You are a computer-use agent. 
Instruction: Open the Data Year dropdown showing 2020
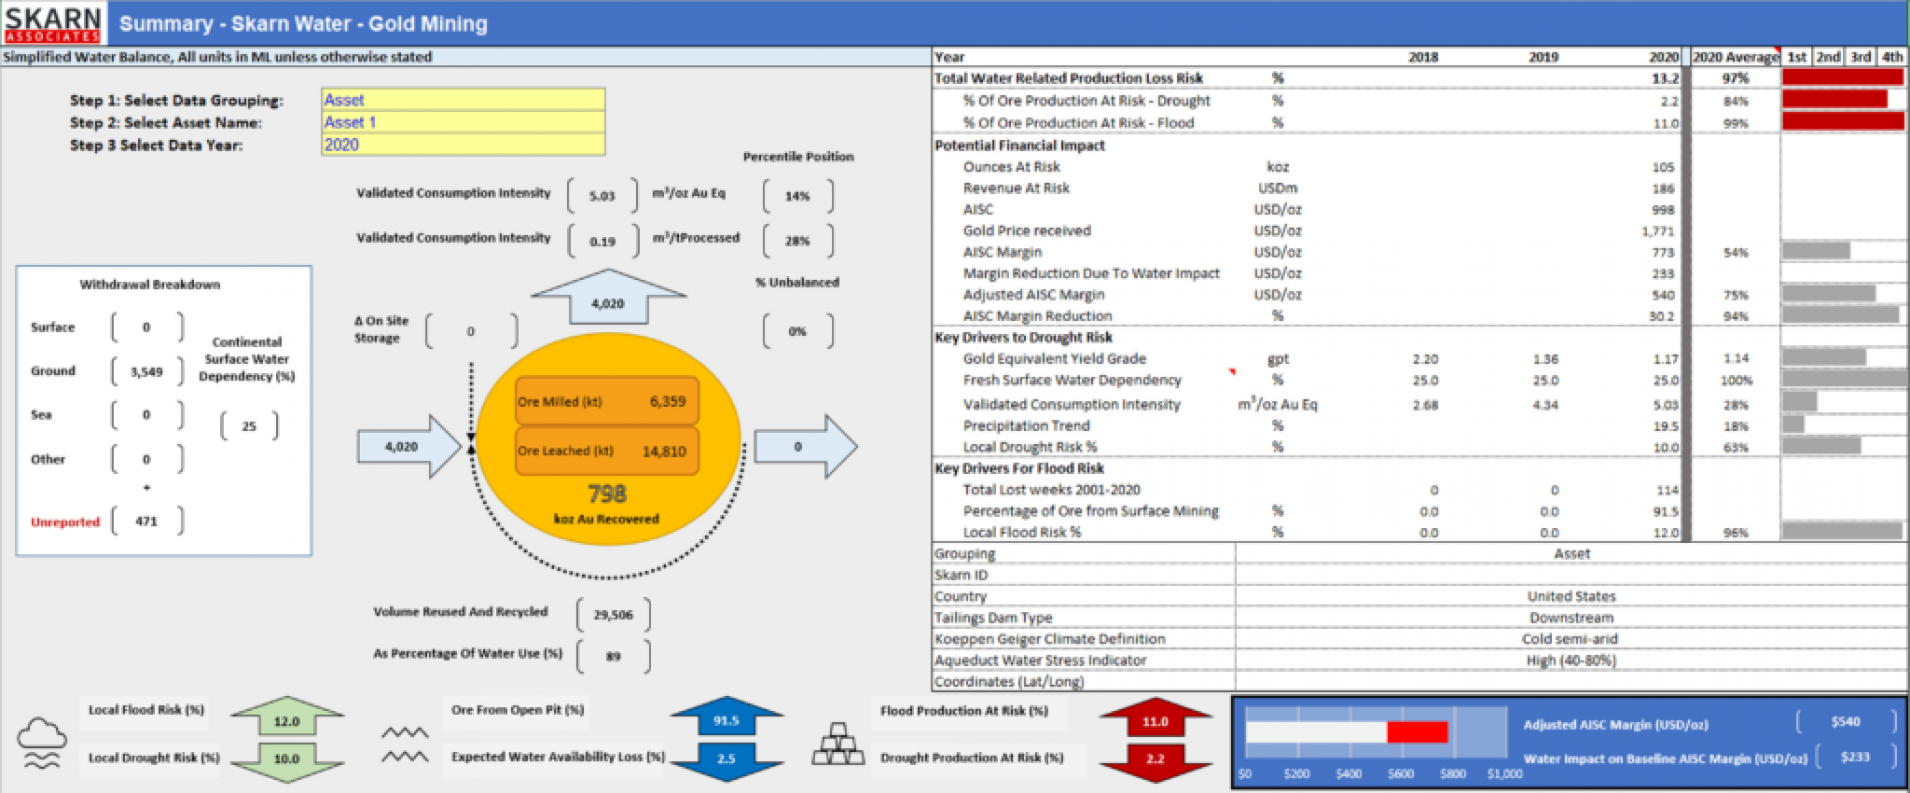463,145
